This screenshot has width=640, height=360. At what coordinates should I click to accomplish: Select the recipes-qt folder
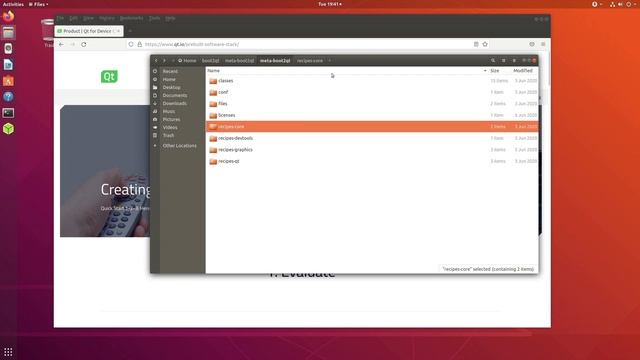coord(372,161)
